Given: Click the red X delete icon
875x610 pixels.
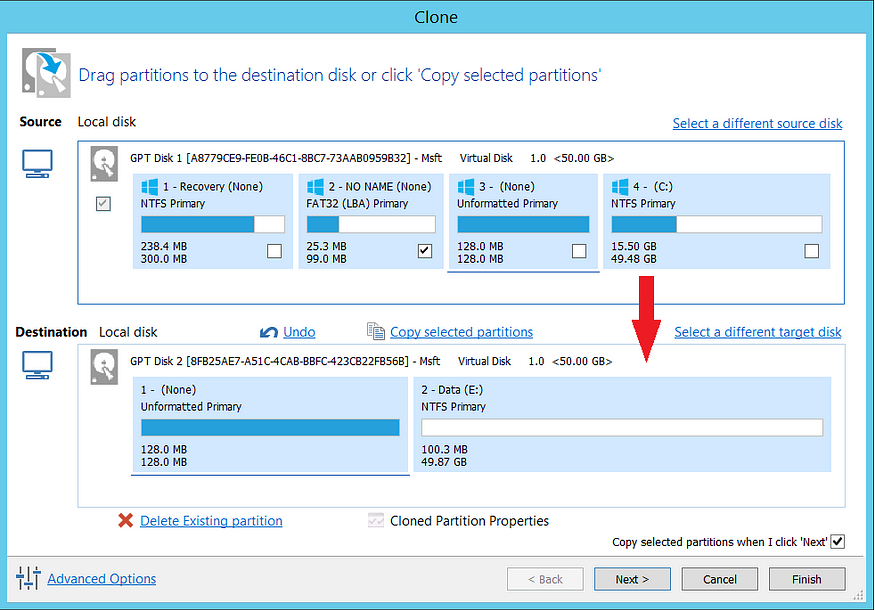Looking at the screenshot, I should point(126,520).
